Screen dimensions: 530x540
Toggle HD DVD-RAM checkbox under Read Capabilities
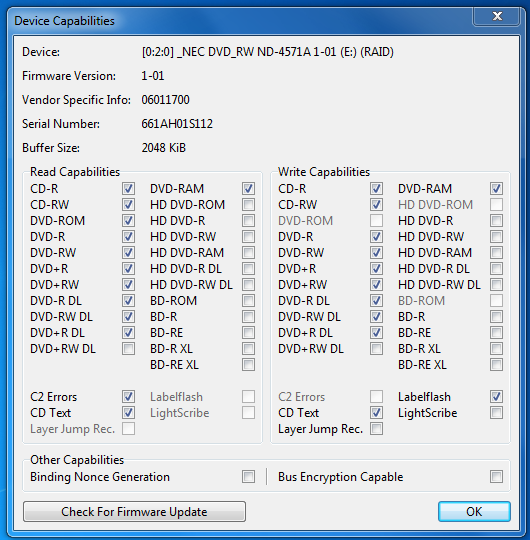(248, 253)
